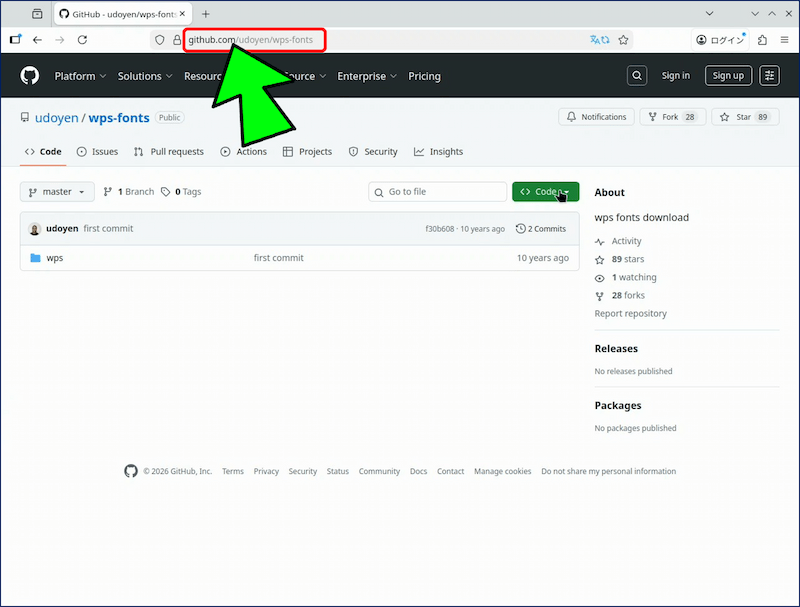Image resolution: width=800 pixels, height=607 pixels.
Task: Reload the page with browser refresh icon
Action: click(82, 40)
